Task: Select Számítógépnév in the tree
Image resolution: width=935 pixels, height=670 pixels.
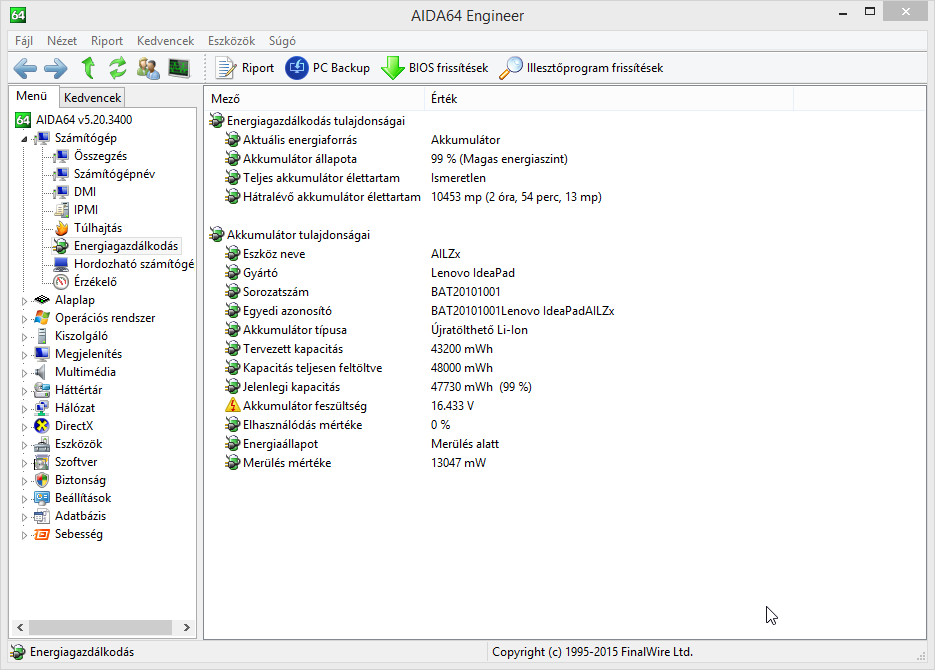Action: (x=114, y=173)
